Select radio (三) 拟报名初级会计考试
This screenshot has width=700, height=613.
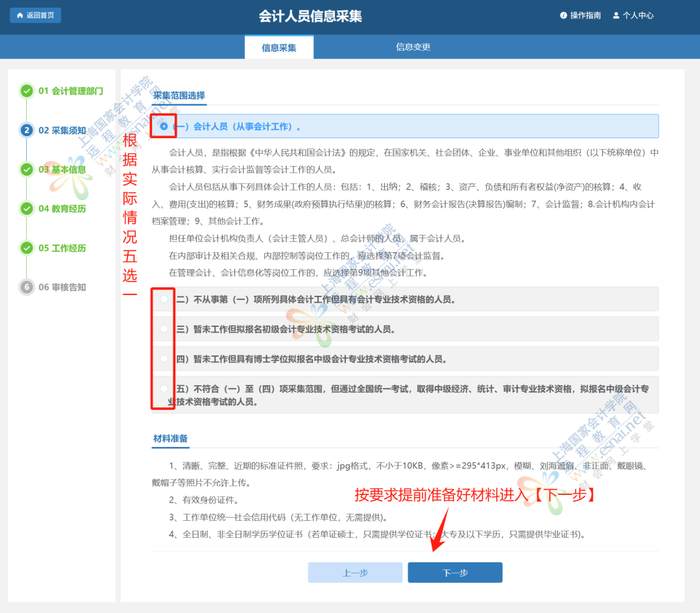coord(164,329)
